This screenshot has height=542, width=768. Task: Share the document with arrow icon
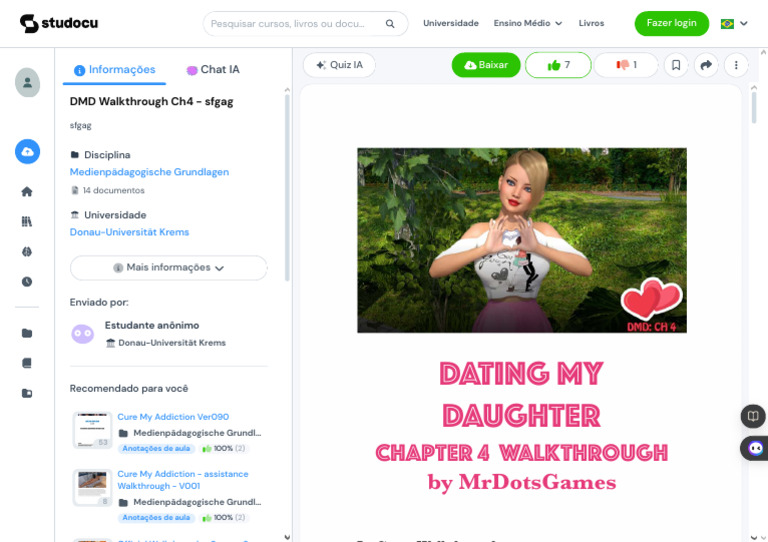point(706,65)
